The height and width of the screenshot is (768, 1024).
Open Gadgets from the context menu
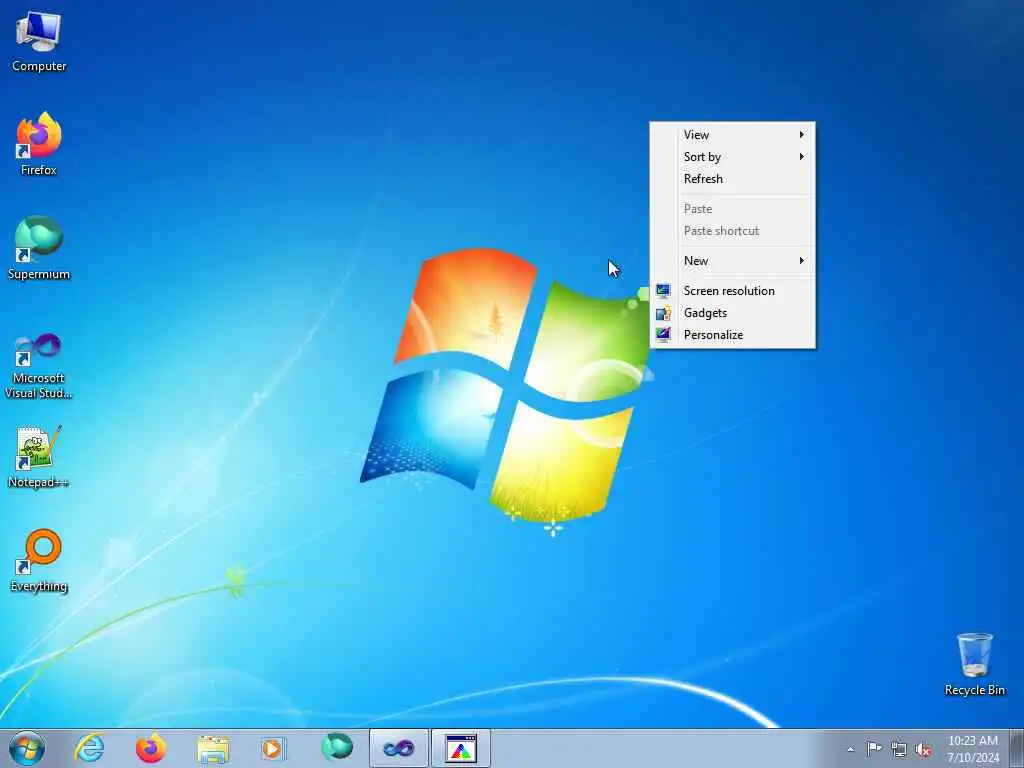point(732,313)
